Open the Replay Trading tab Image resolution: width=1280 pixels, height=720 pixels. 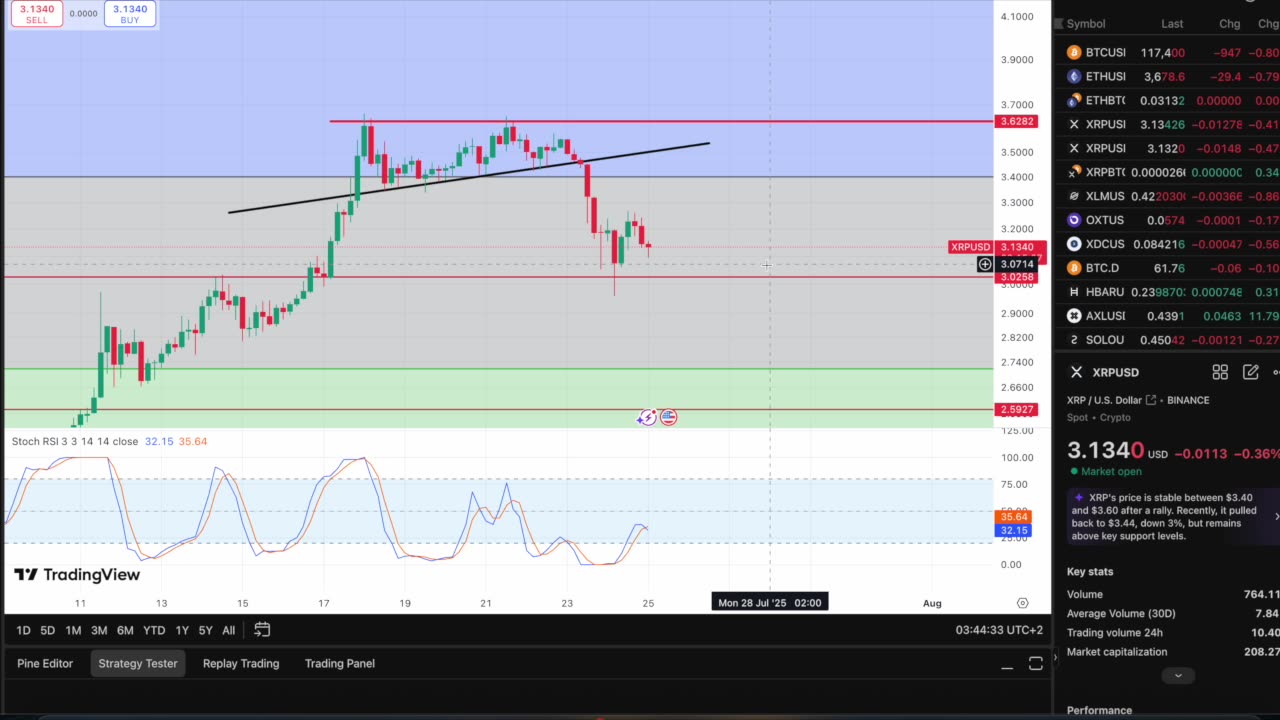[x=241, y=664]
